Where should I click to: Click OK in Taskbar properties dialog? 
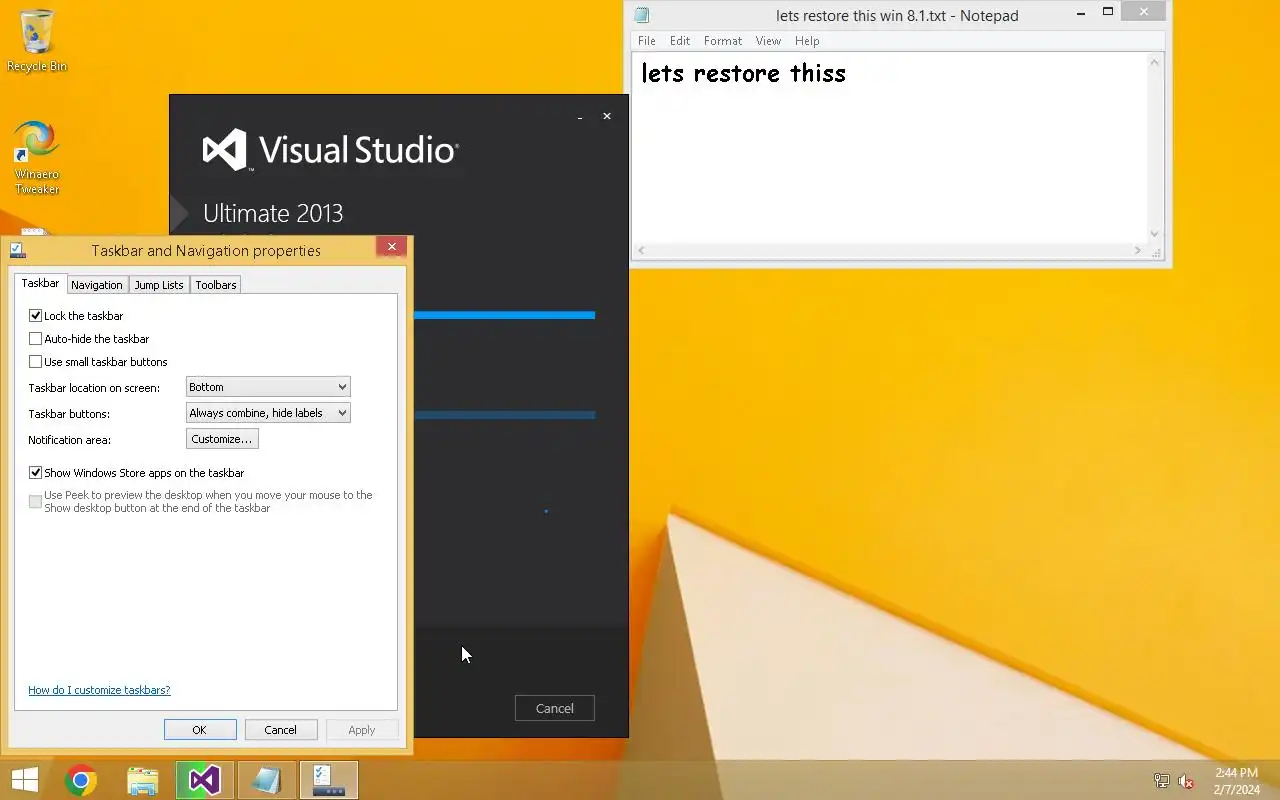point(200,730)
